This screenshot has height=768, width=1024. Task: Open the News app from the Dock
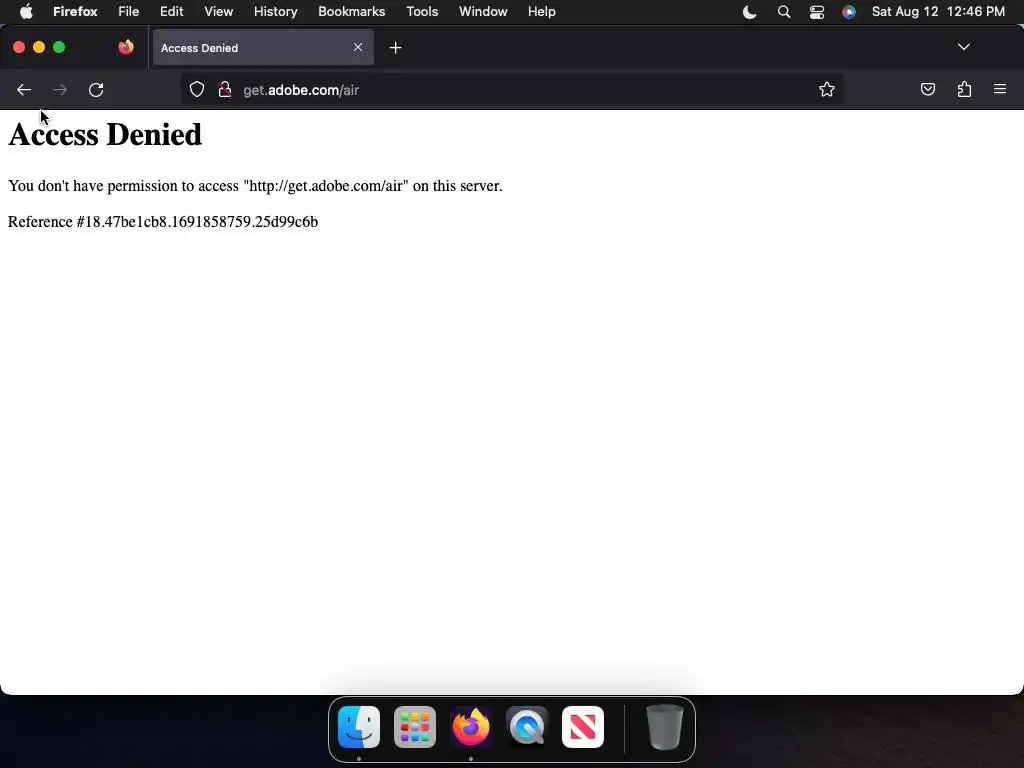(583, 727)
